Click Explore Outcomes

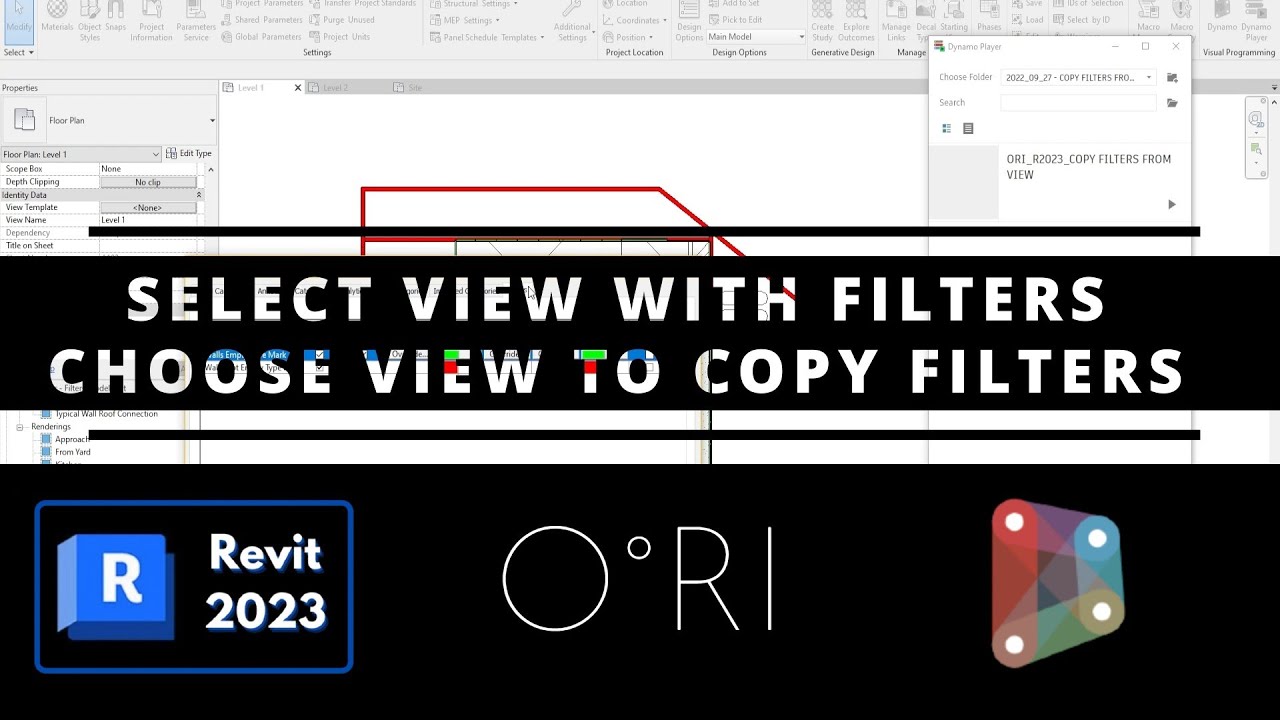pyautogui.click(x=856, y=20)
